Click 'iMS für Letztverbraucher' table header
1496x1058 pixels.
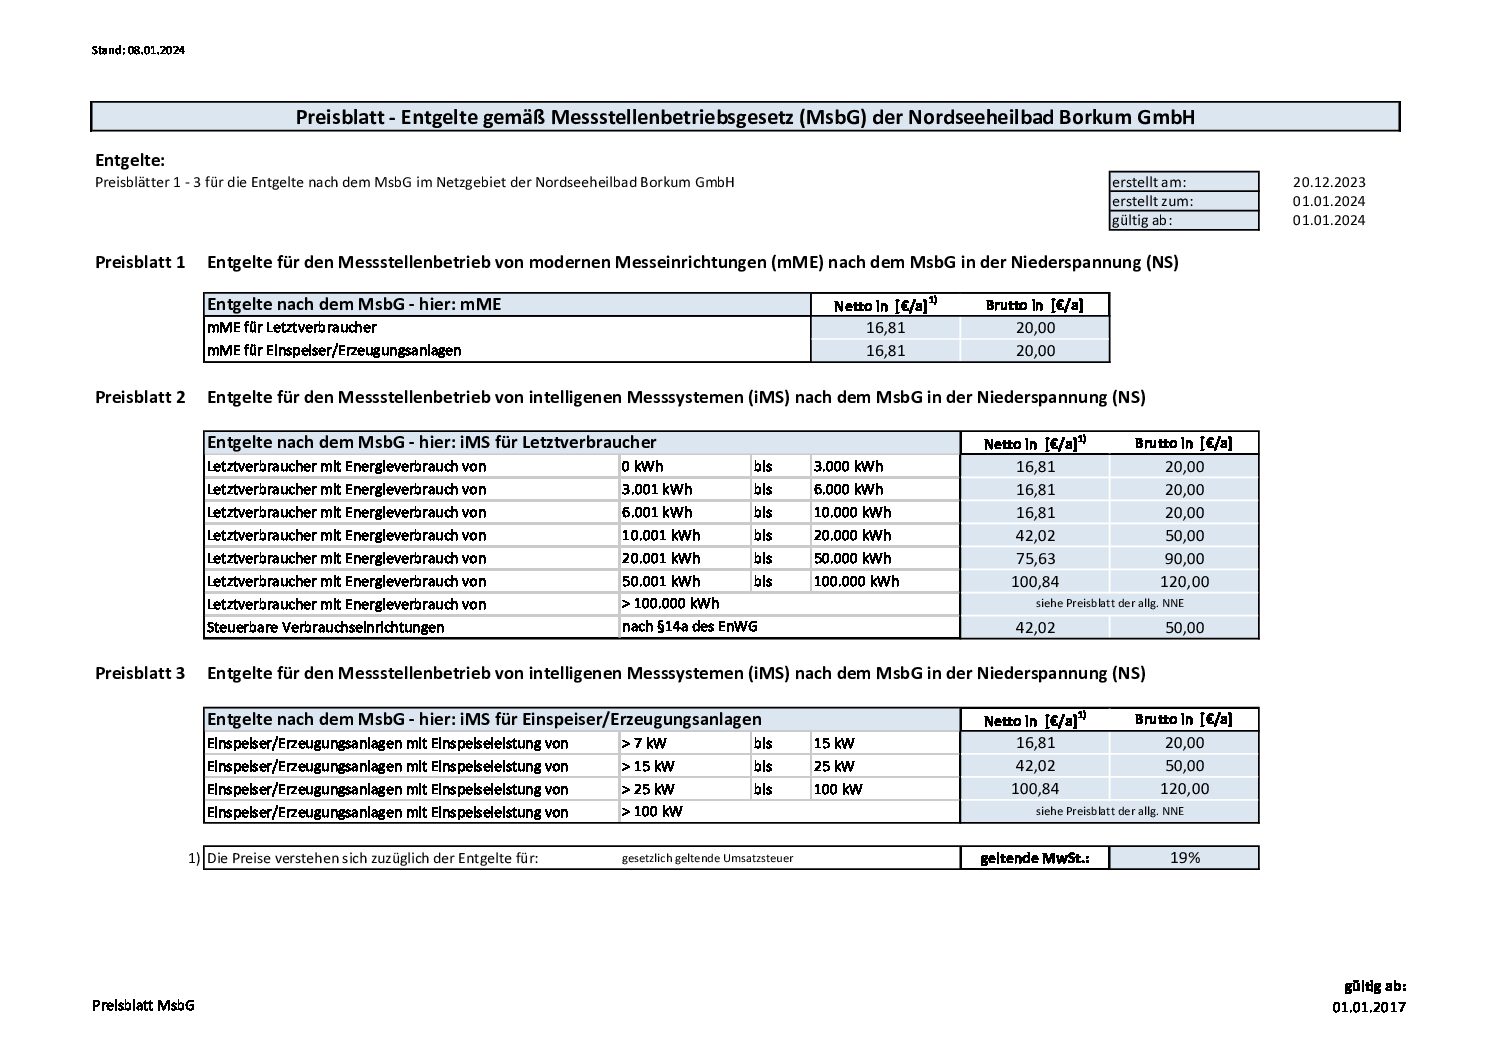[x=582, y=442]
